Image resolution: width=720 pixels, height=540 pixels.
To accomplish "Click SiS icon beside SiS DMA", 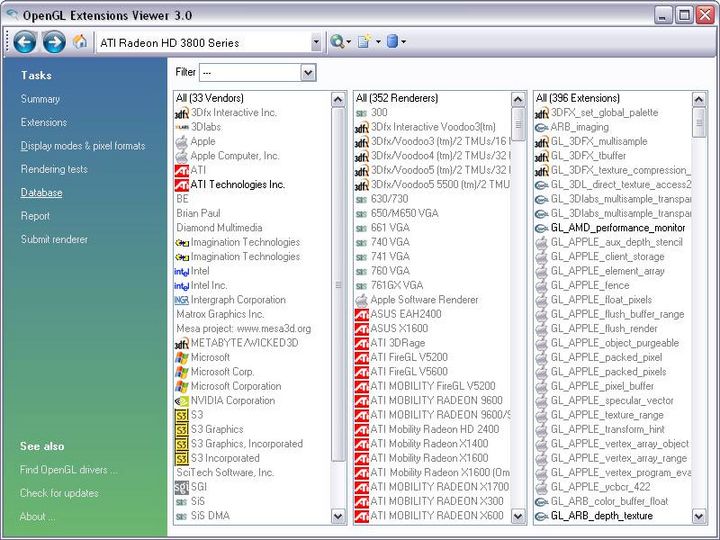I will point(182,516).
